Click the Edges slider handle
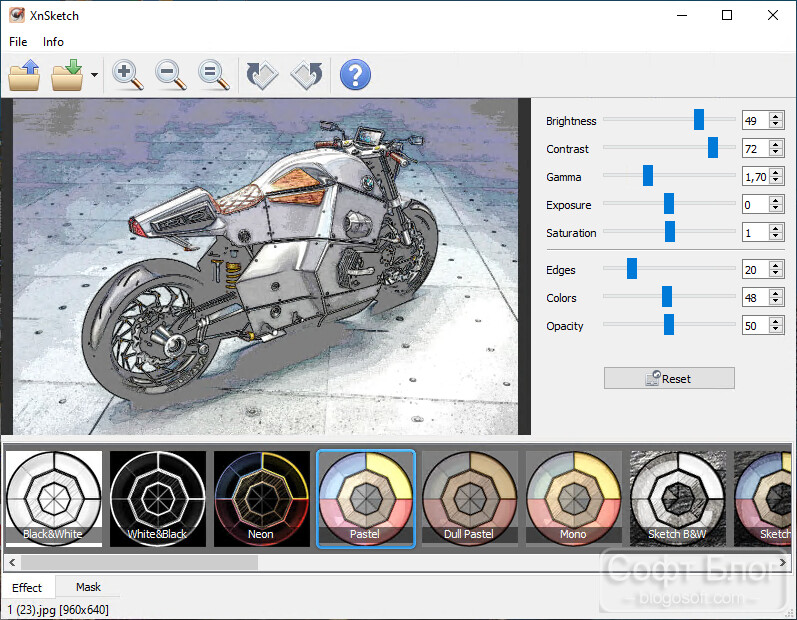This screenshot has width=797, height=620. 632,268
